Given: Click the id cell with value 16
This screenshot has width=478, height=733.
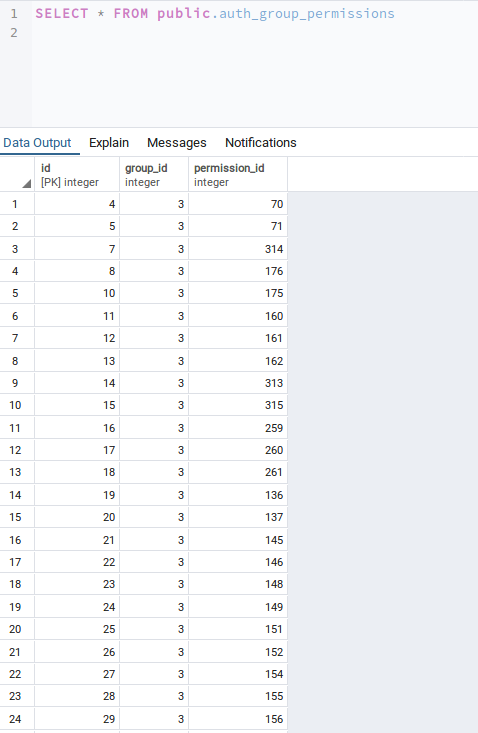Looking at the screenshot, I should point(77,428).
